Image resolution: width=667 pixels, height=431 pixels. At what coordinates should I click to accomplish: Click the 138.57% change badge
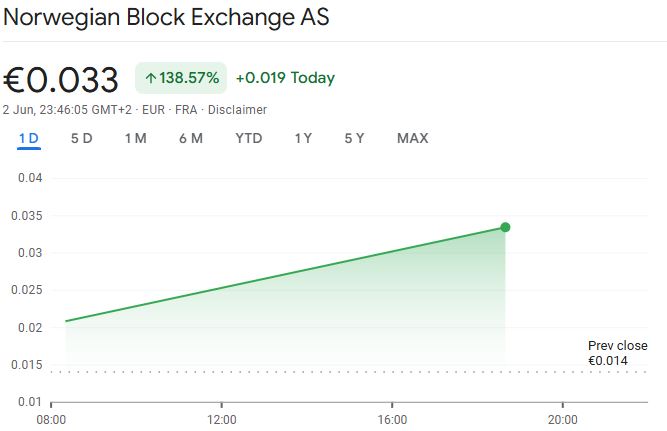click(x=182, y=78)
